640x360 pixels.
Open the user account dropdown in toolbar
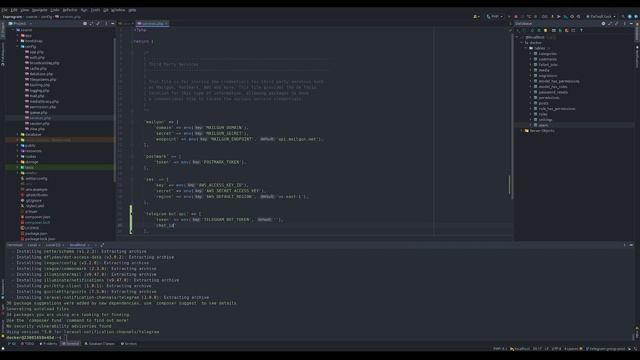coord(476,17)
